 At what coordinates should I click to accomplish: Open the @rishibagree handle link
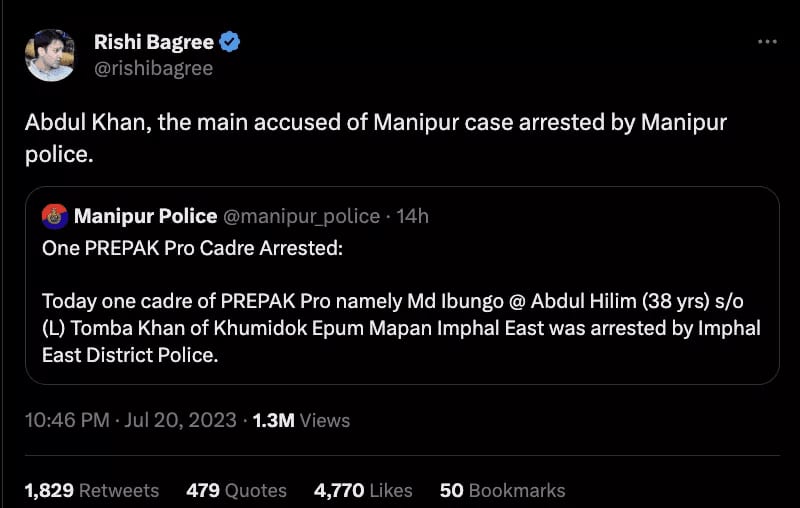point(153,68)
